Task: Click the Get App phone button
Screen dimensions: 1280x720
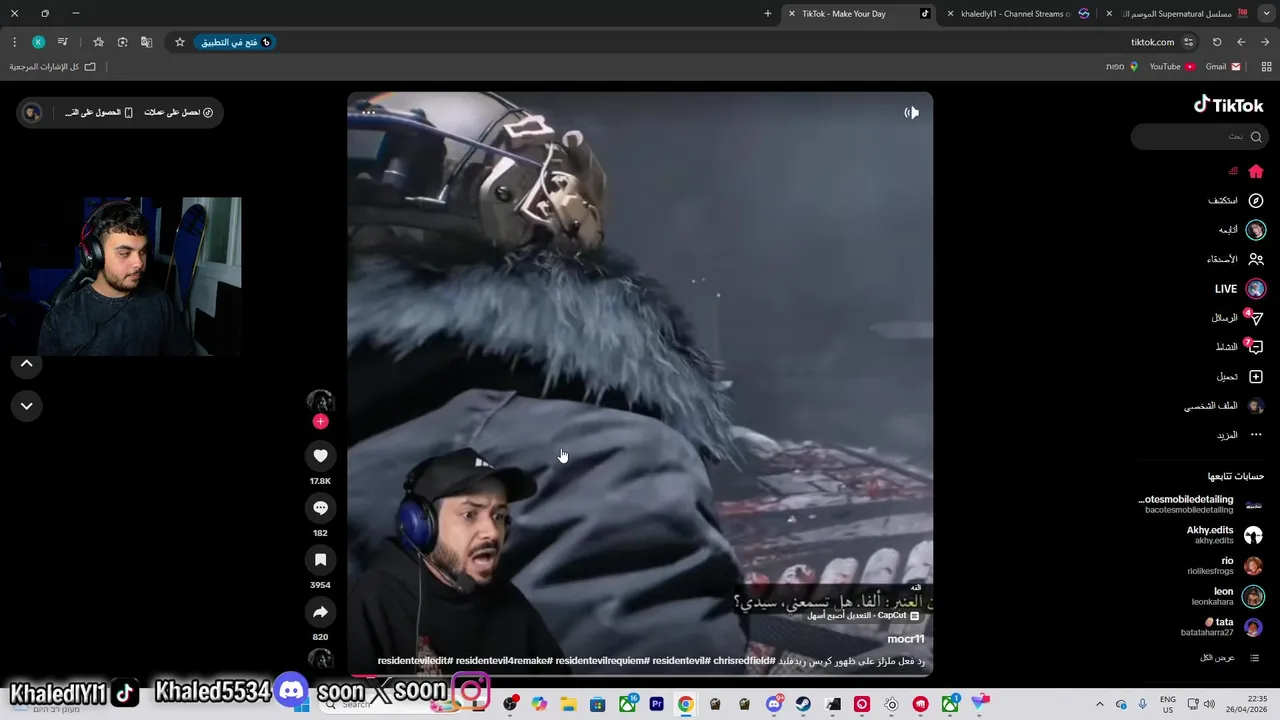Action: pos(99,112)
